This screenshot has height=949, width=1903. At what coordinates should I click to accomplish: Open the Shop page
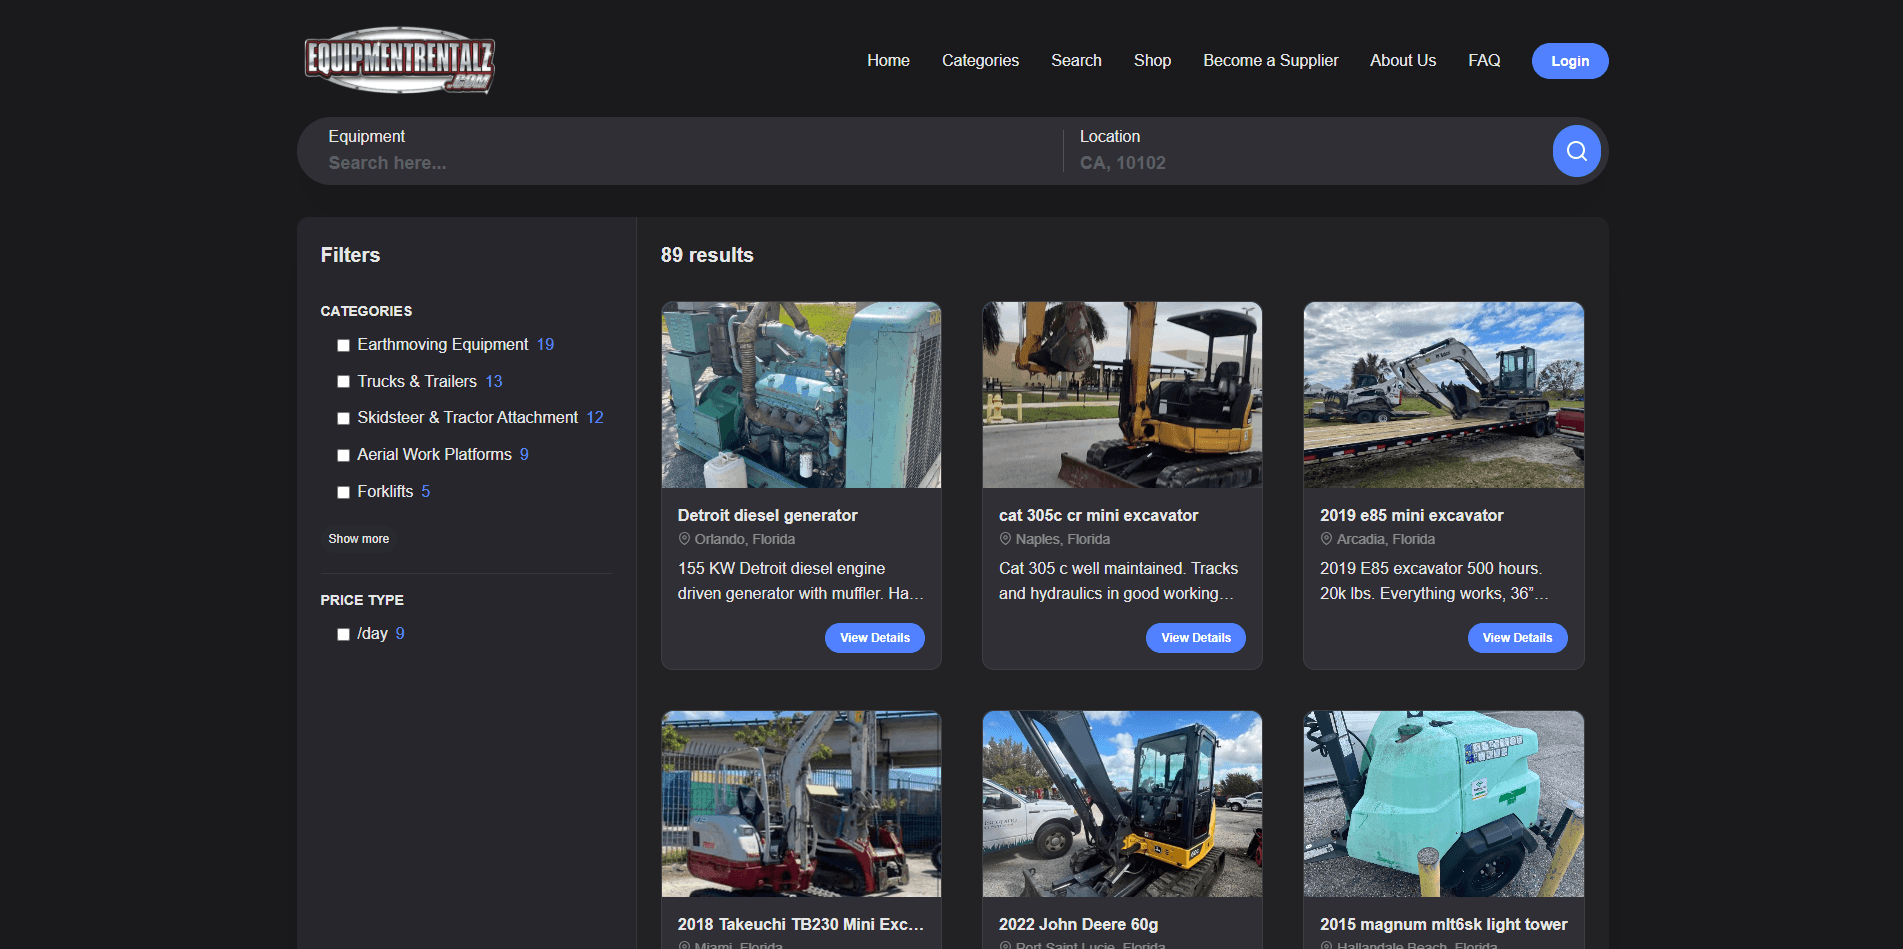[x=1152, y=60]
